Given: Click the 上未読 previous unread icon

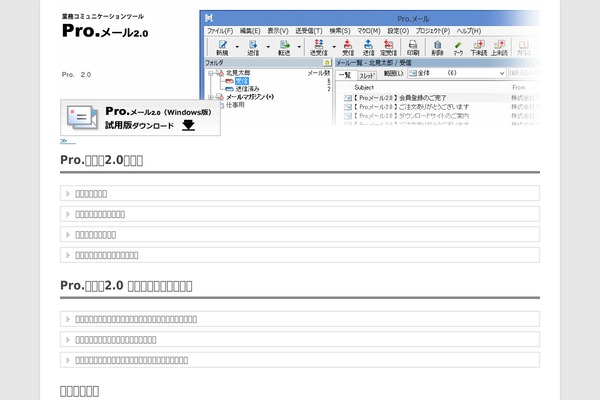Looking at the screenshot, I should (499, 48).
